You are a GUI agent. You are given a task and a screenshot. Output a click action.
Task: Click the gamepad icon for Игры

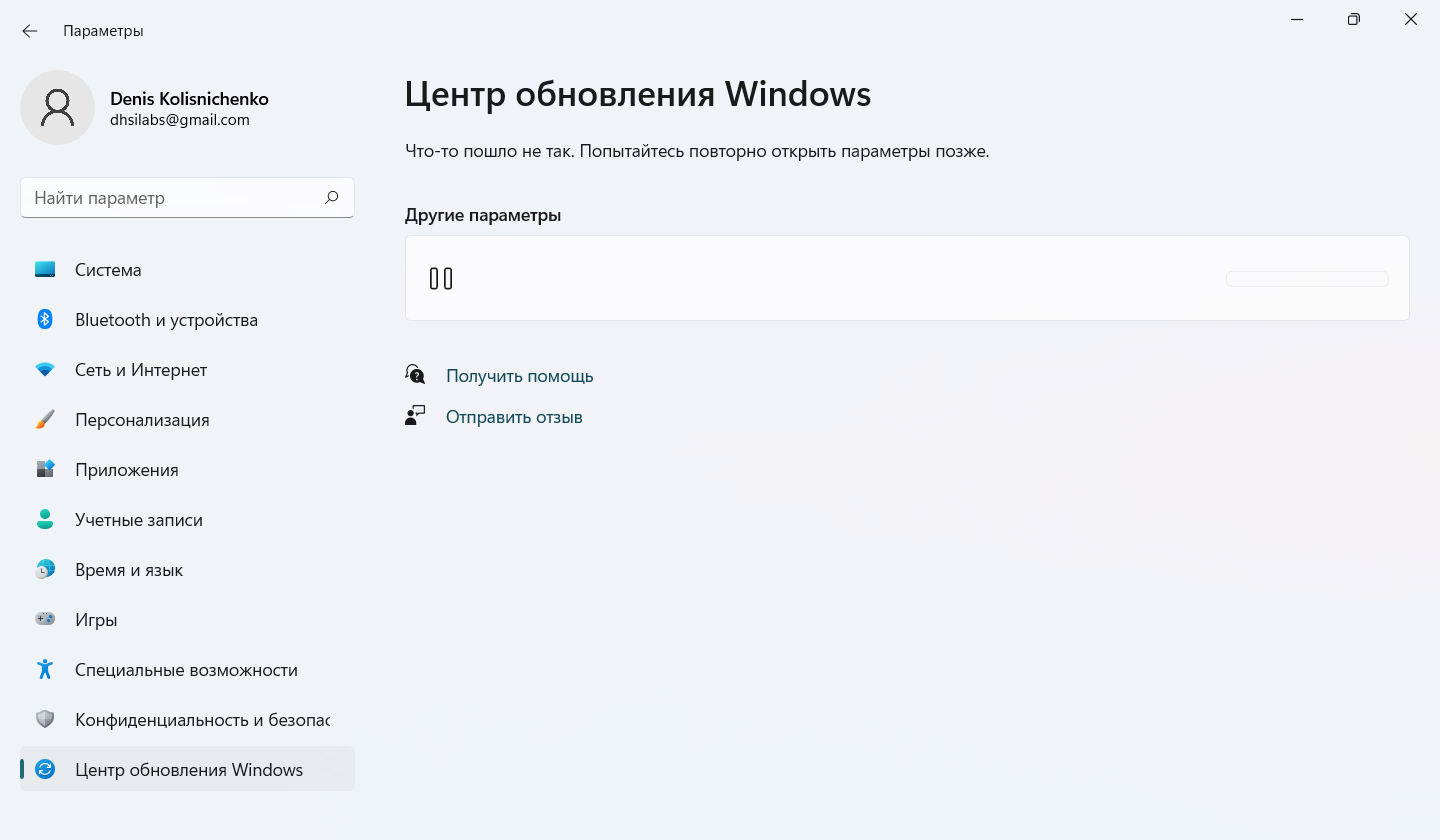45,620
